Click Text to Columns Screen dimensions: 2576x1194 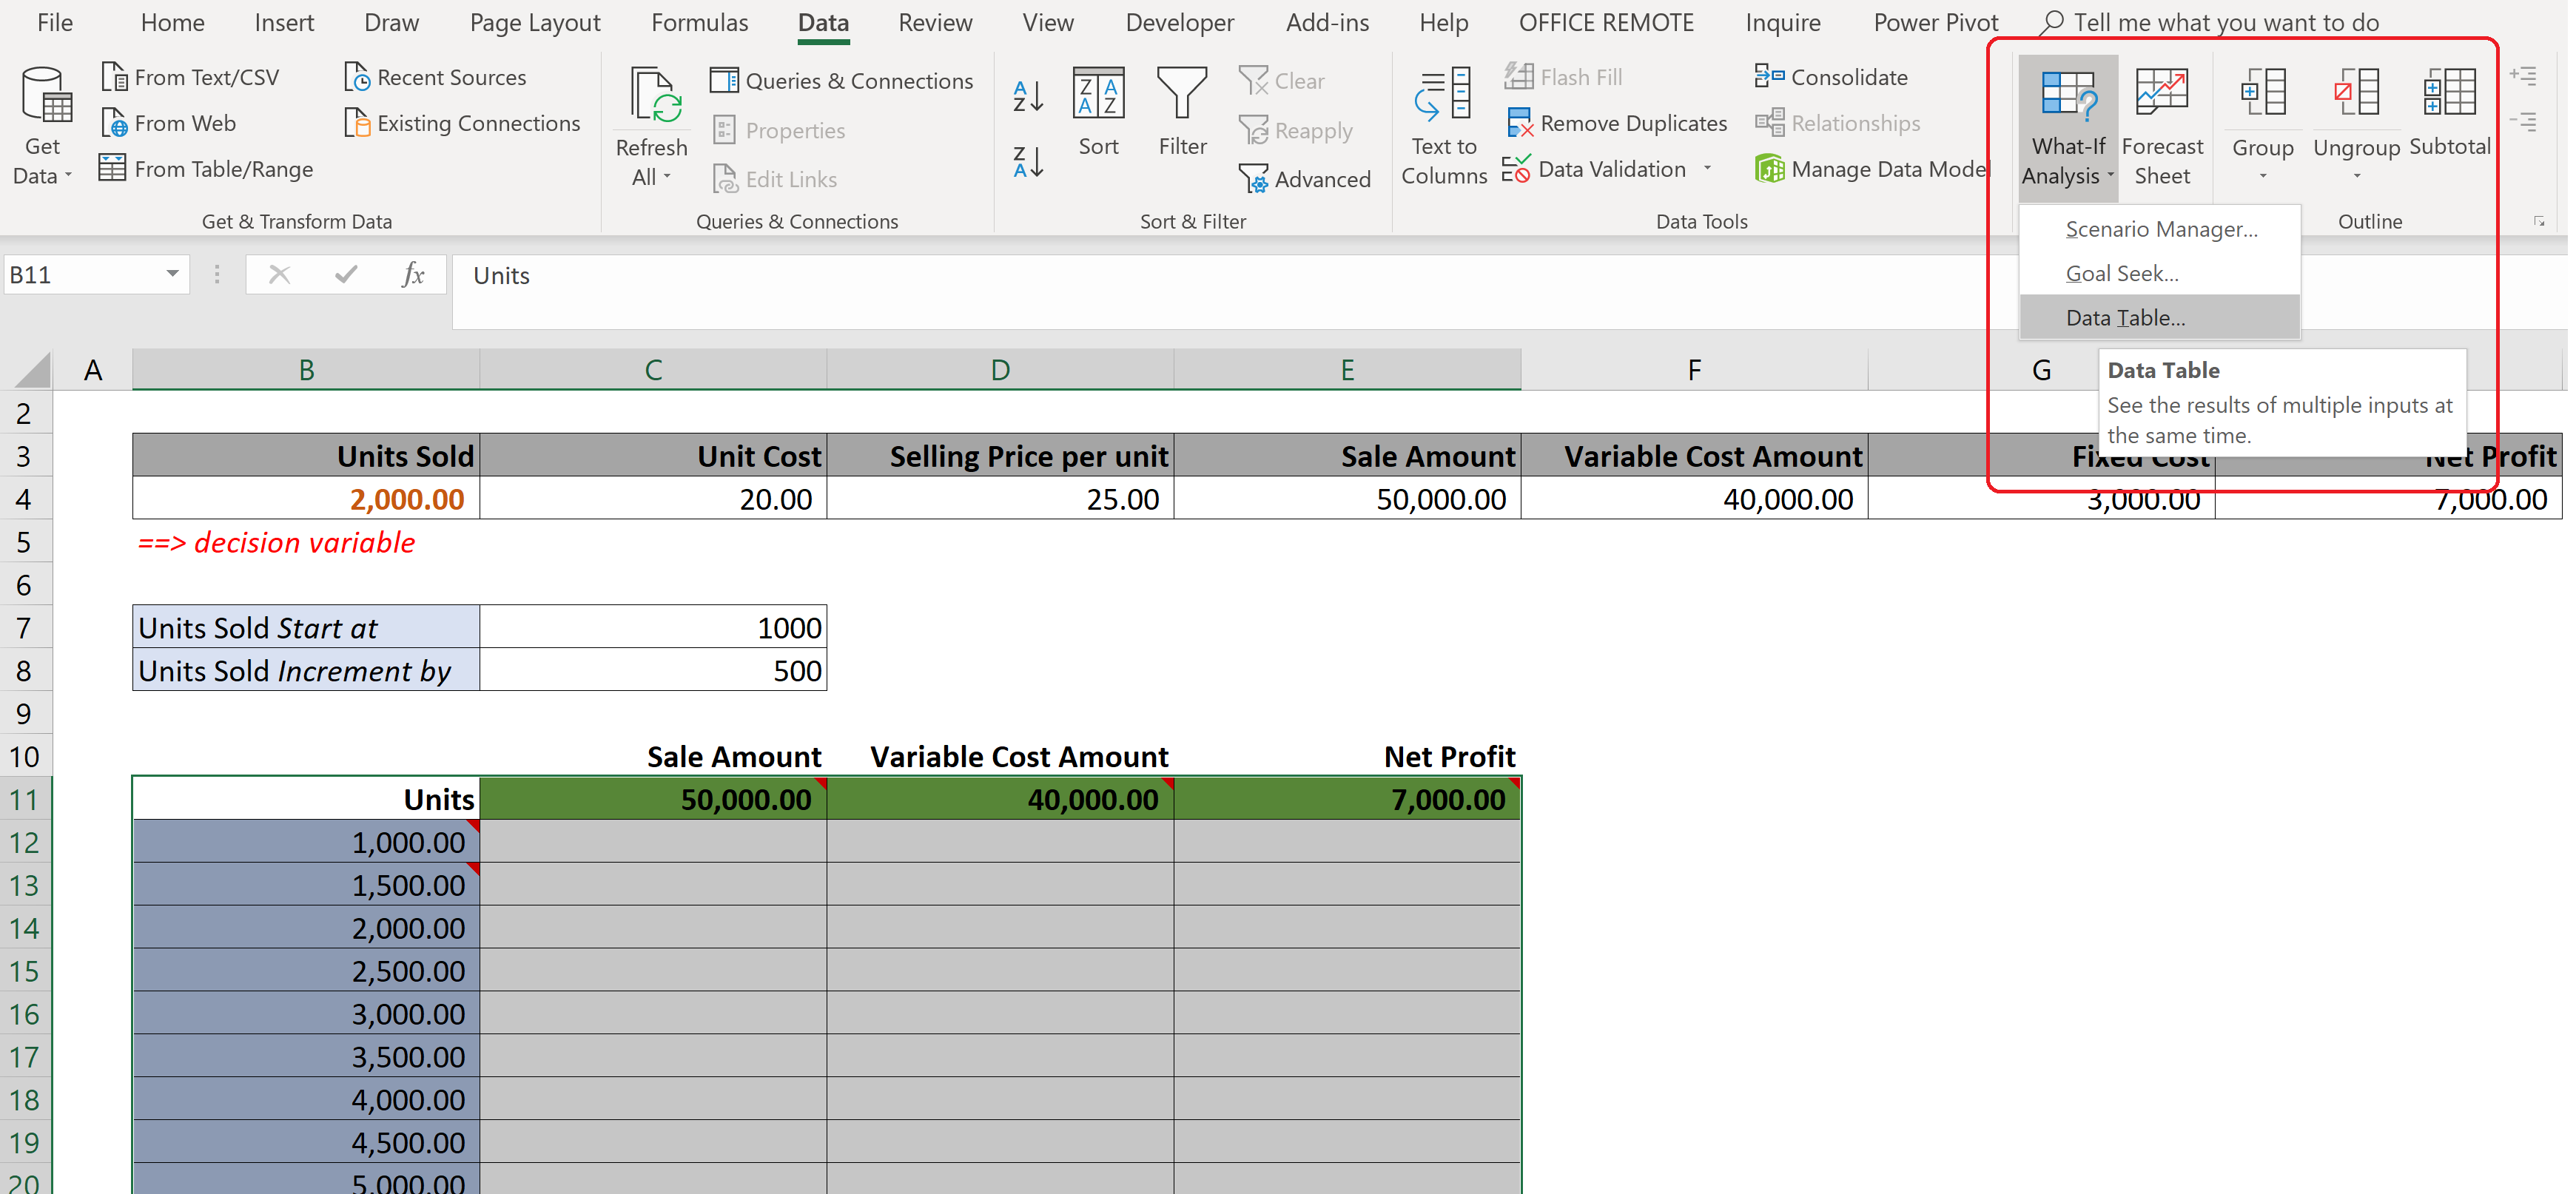tap(1444, 125)
